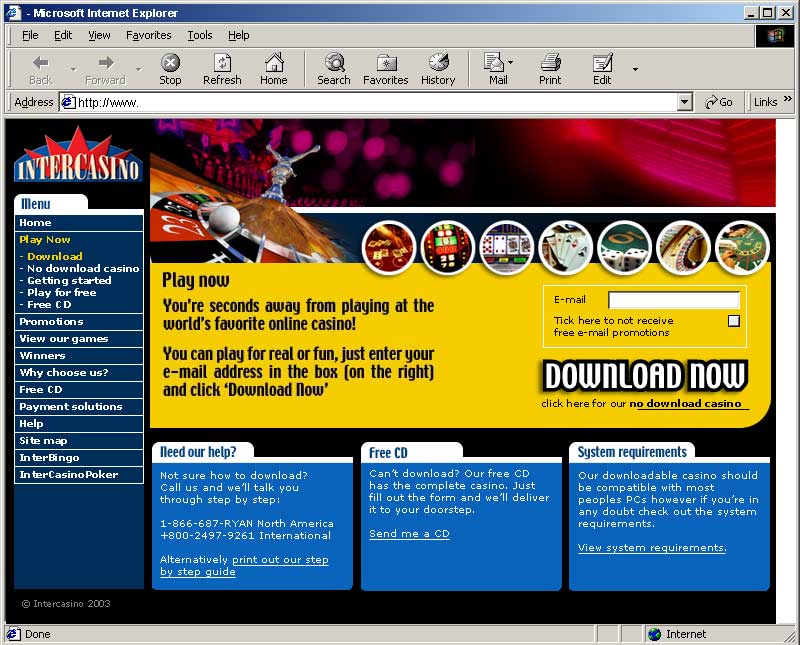Open the Favorites menu in menu bar

tap(148, 35)
